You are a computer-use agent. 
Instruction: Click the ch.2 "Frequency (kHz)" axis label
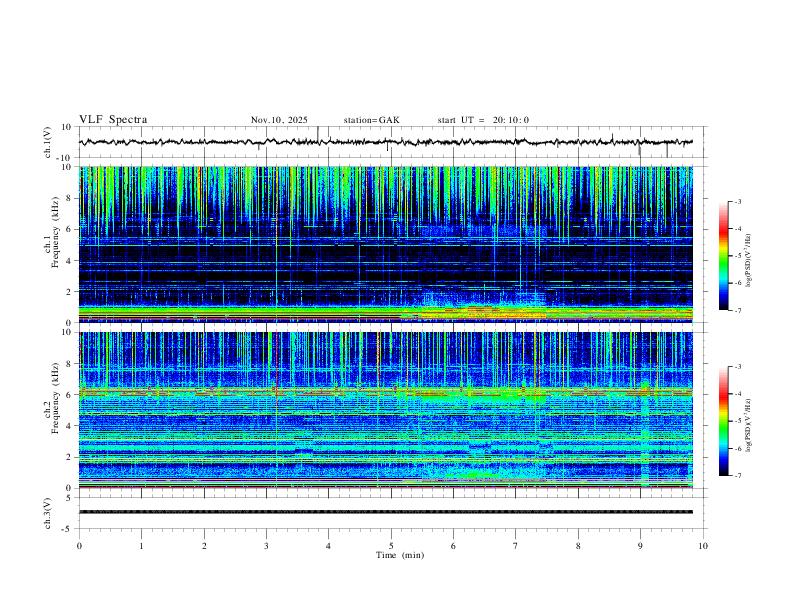click(55, 398)
